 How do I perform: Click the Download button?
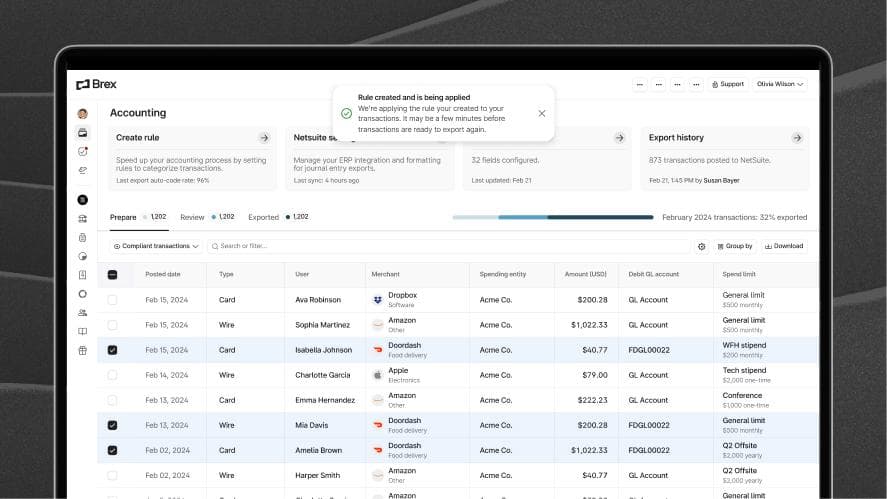tap(784, 246)
